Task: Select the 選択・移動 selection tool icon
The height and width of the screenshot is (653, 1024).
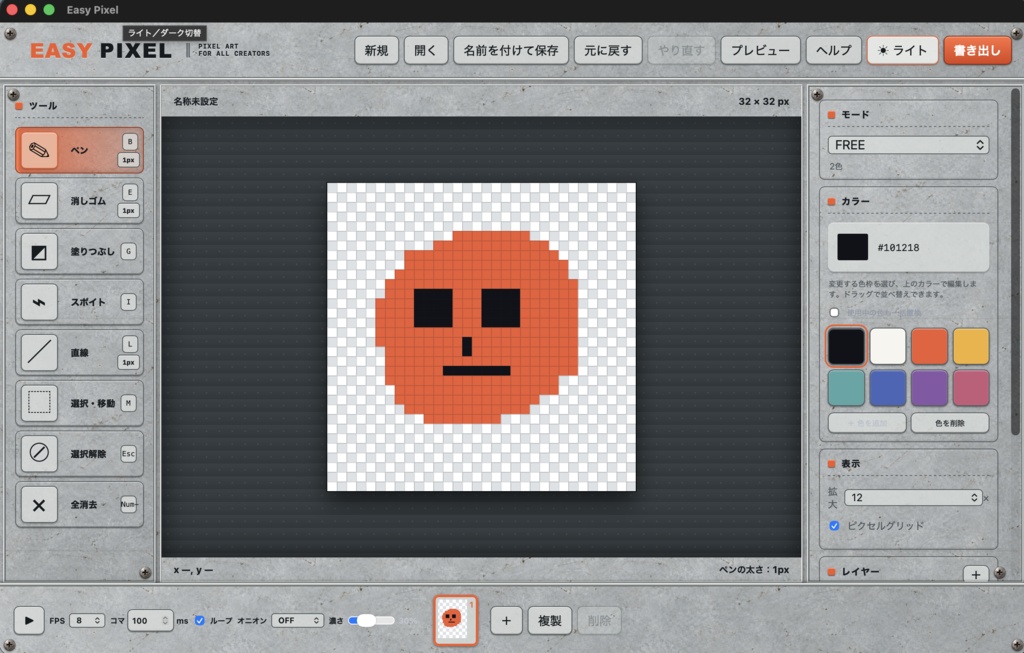Action: 39,403
